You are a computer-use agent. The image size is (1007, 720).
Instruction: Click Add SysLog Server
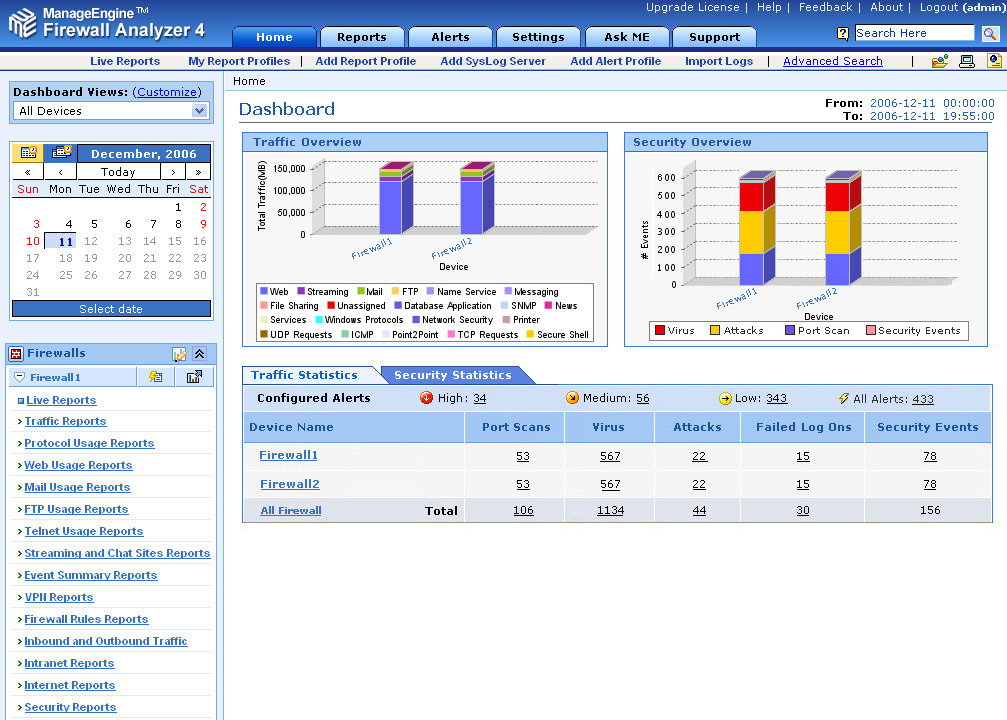pos(493,61)
